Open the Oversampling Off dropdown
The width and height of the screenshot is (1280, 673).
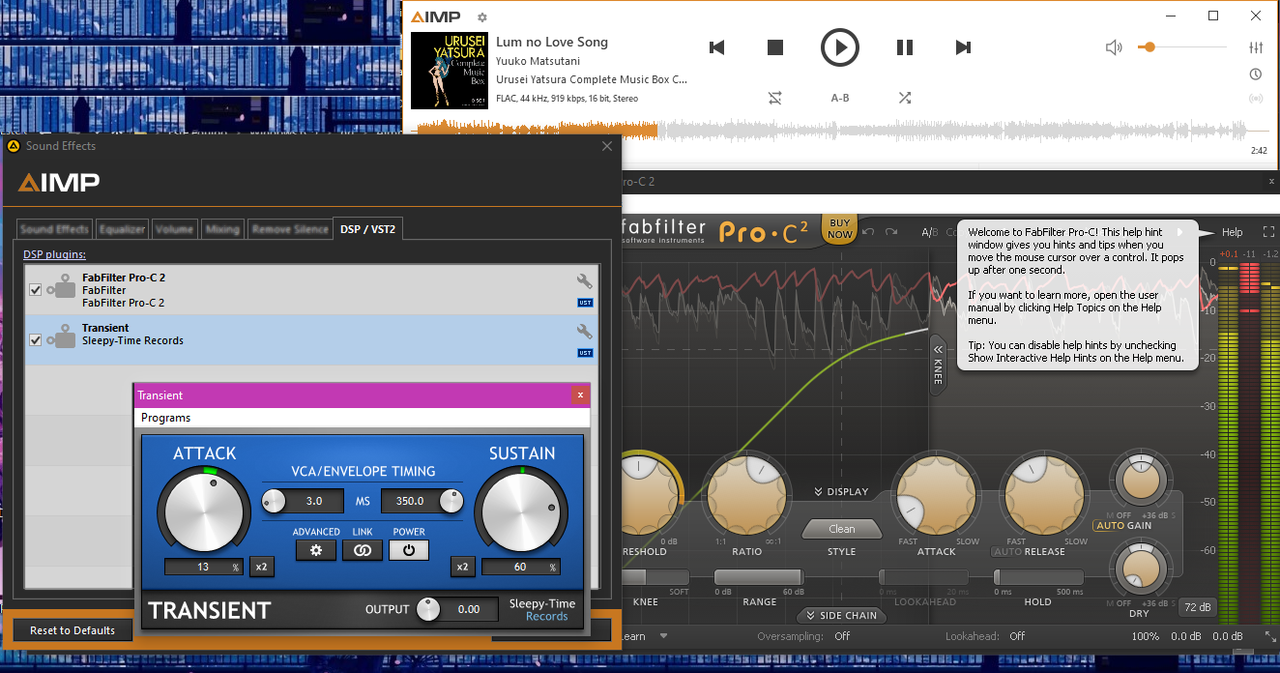click(843, 636)
